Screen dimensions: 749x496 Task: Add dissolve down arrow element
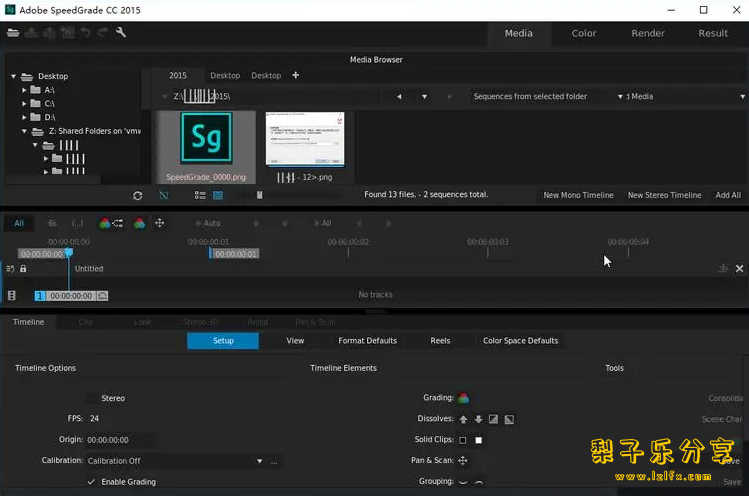[x=479, y=419]
